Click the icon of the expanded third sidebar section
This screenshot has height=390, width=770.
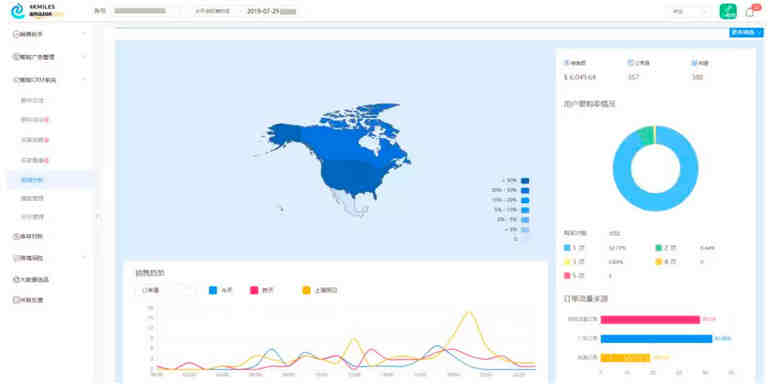16,80
